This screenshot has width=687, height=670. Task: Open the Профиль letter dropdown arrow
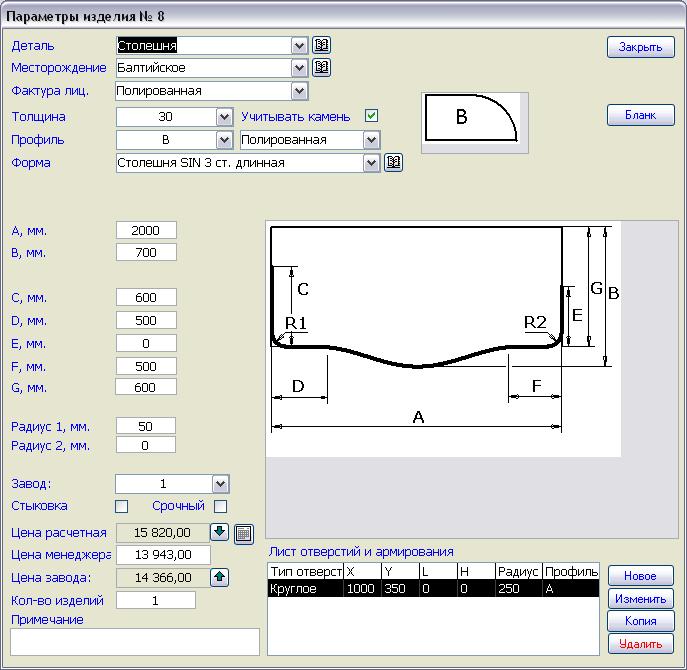coord(224,140)
